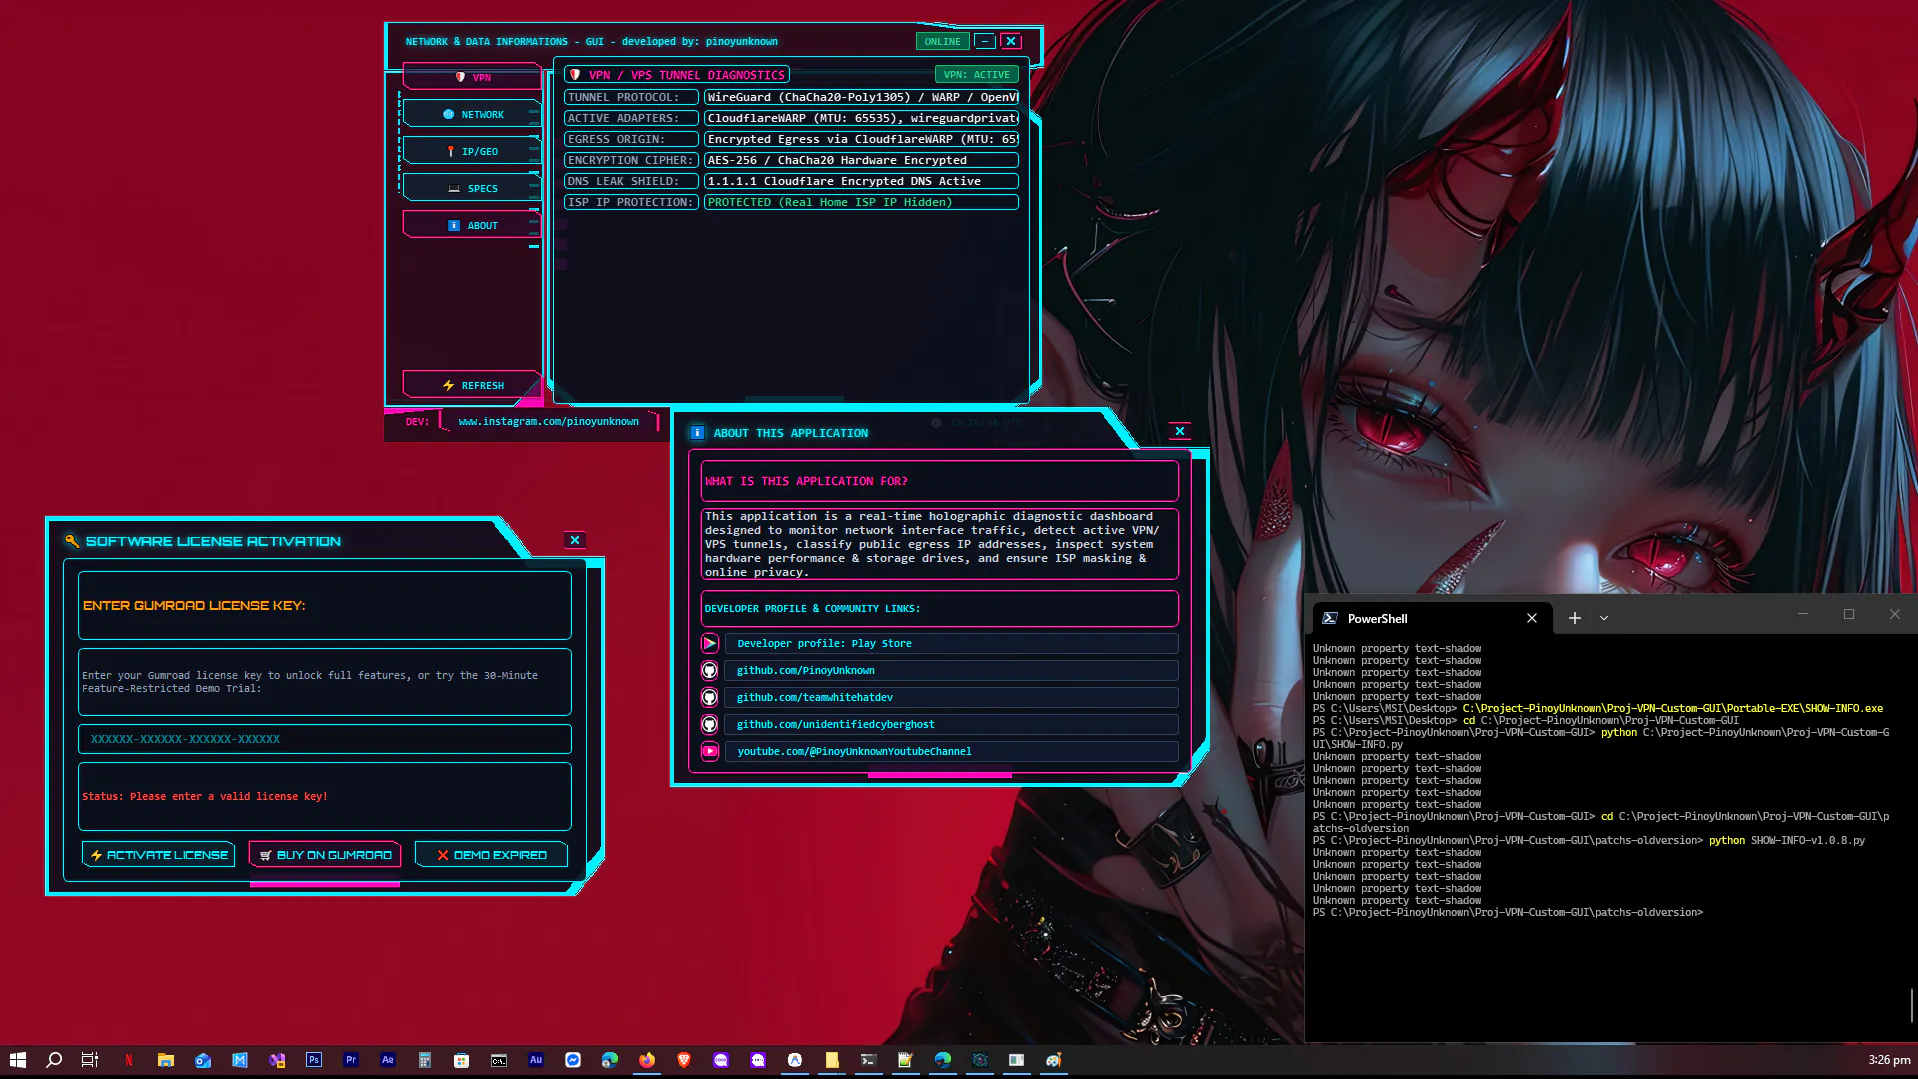Open Command Prompt from taskbar
The height and width of the screenshot is (1079, 1918).
click(498, 1060)
